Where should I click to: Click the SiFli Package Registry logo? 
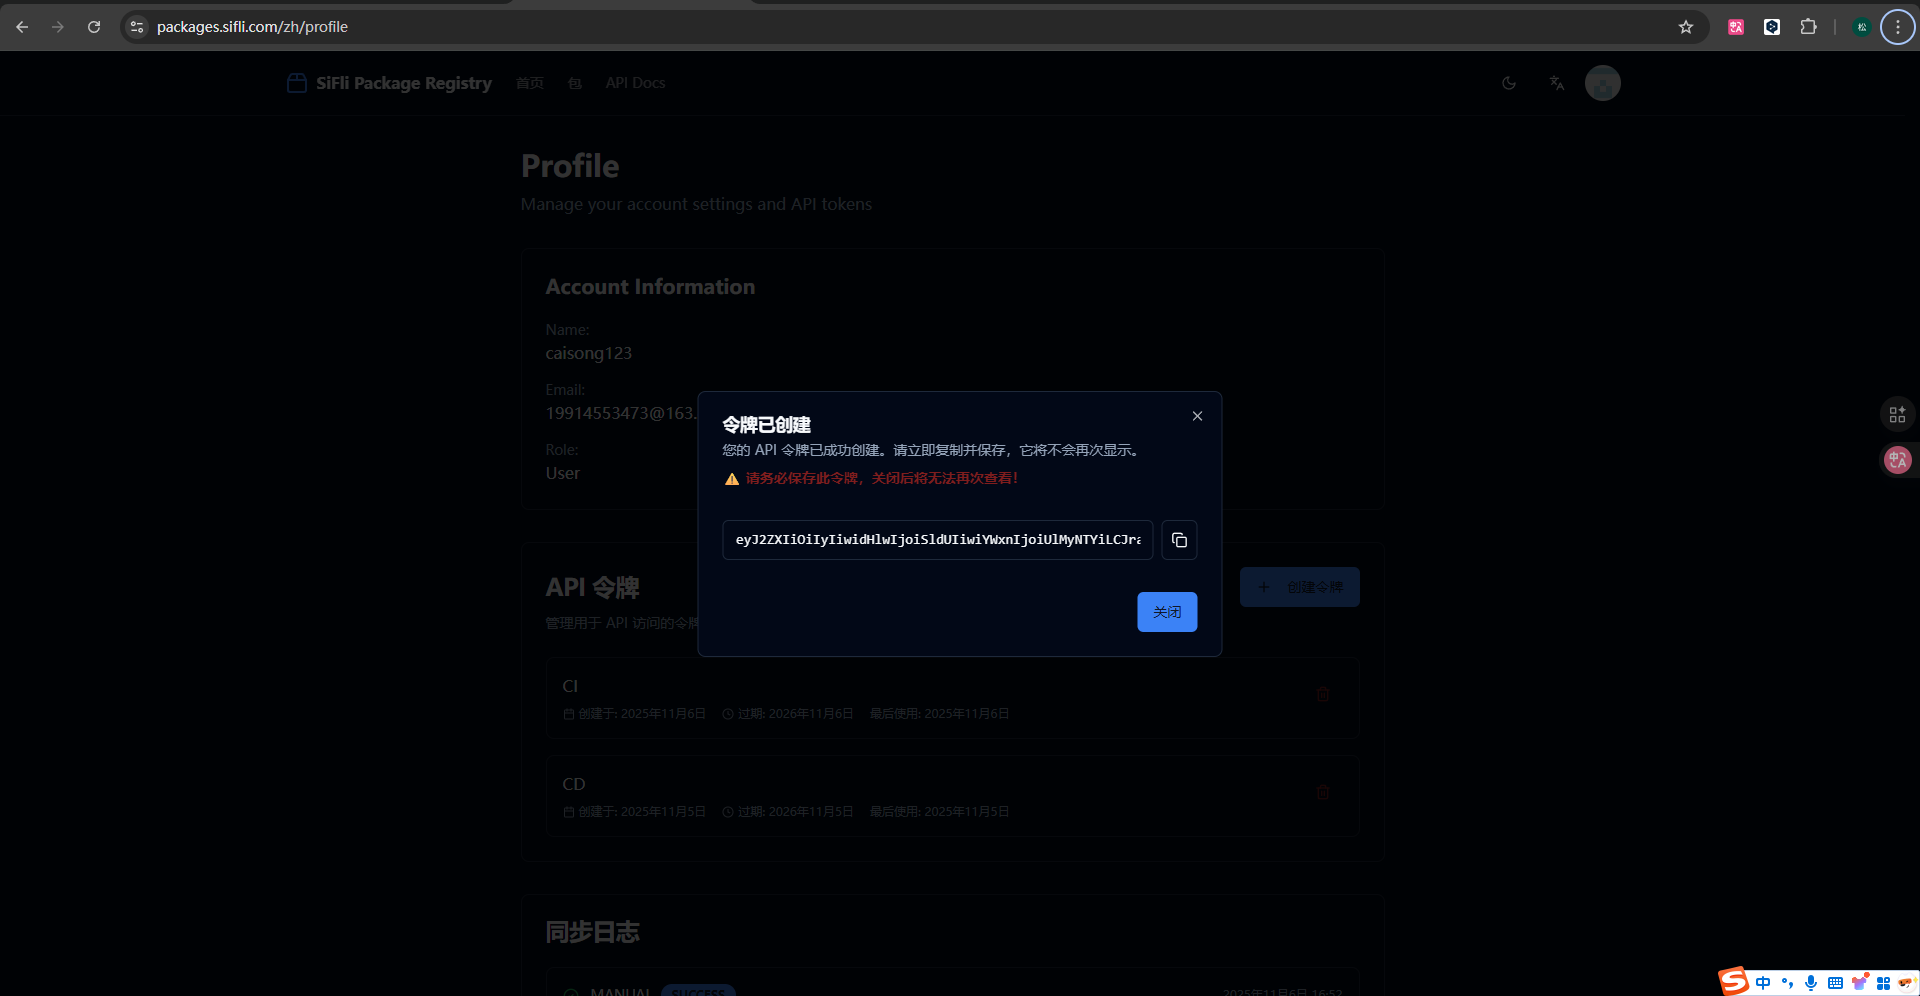[390, 83]
